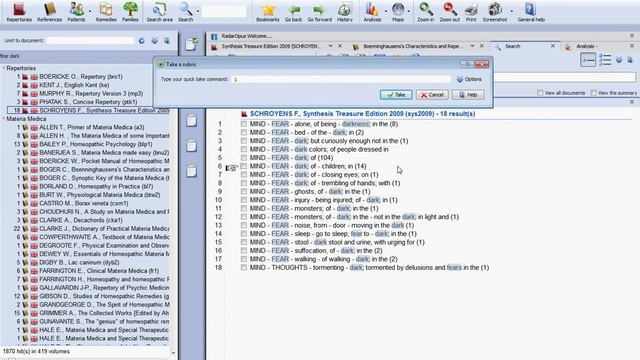This screenshot has height=360, width=640.
Task: Check result 18 THOUGHTS tormenting dark
Action: [x=244, y=268]
